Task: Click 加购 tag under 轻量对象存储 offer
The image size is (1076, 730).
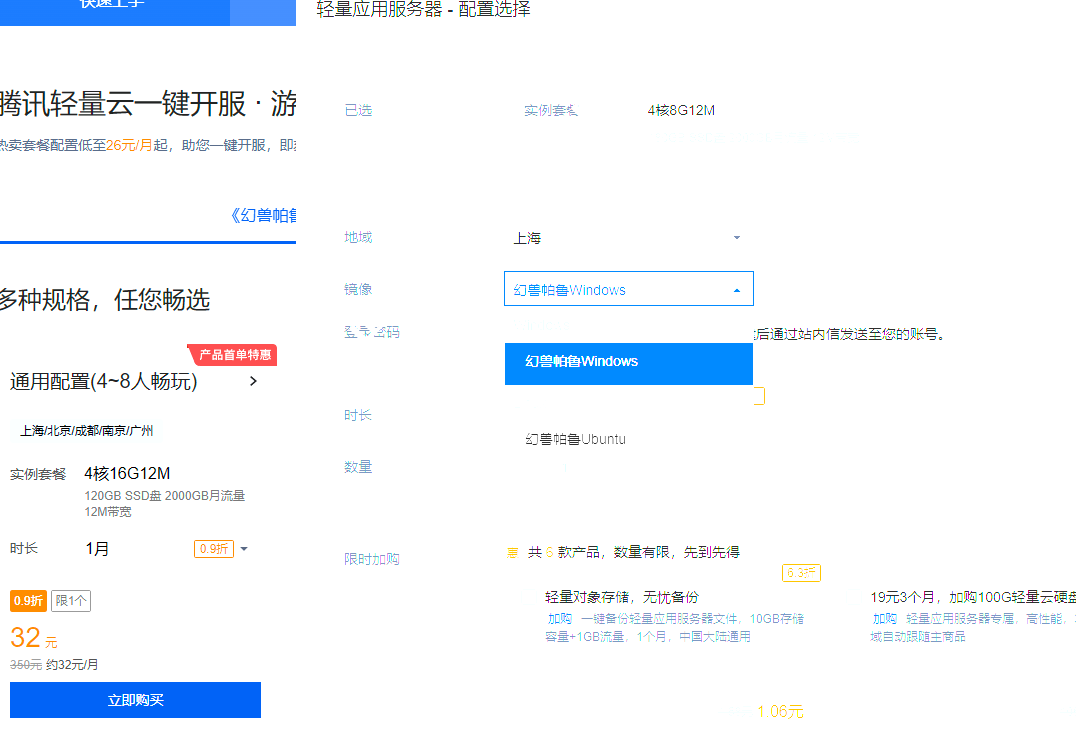Action: [x=559, y=619]
